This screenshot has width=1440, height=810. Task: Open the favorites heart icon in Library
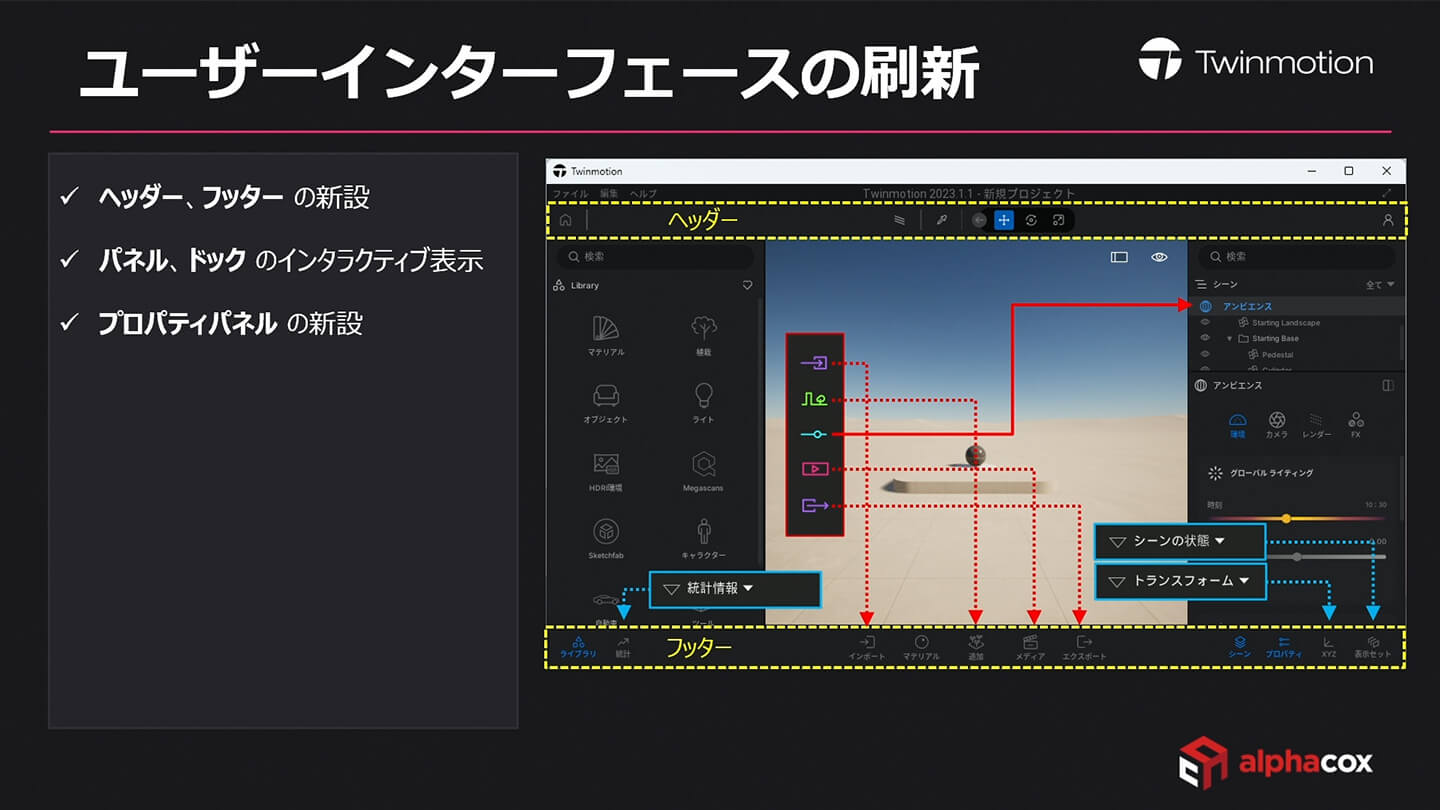[x=747, y=285]
